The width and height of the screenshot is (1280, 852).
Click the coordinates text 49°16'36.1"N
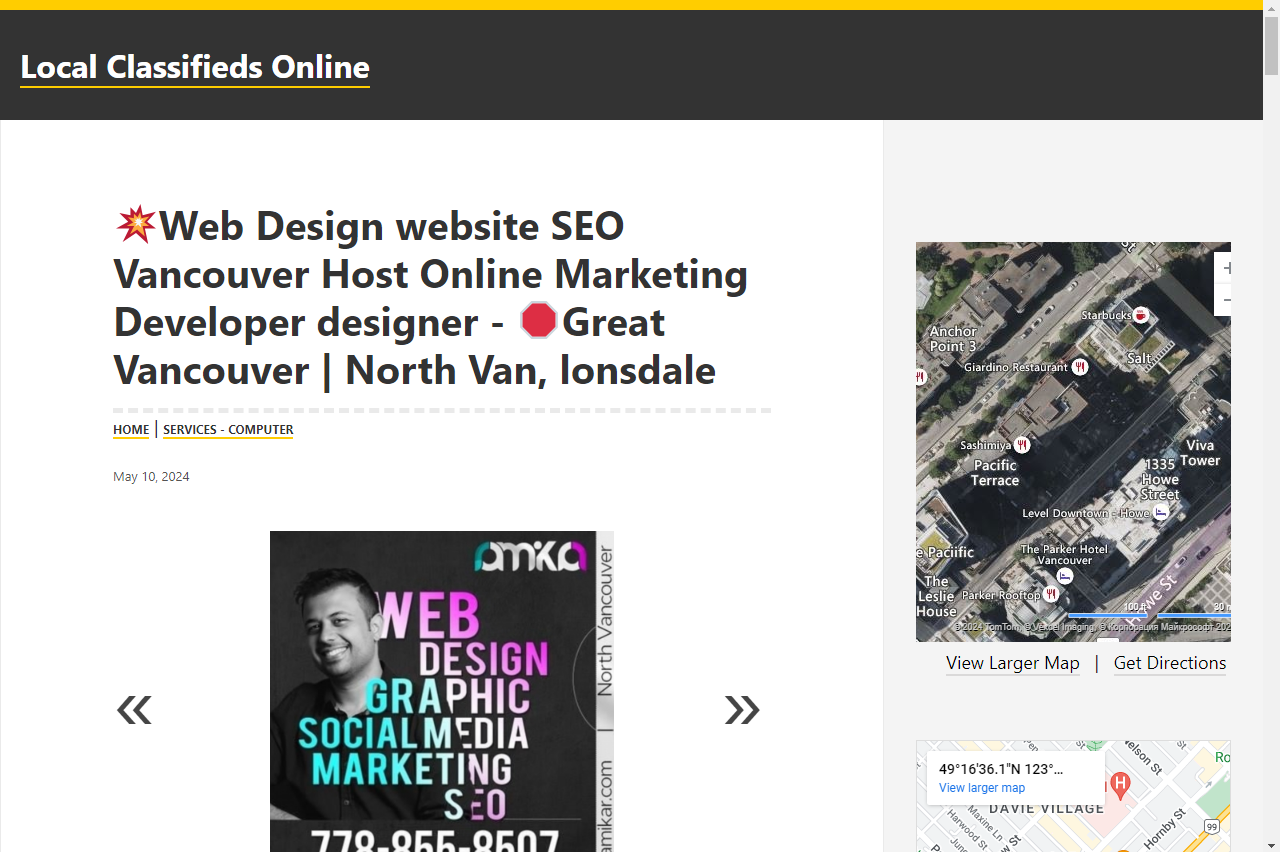click(x=1001, y=769)
